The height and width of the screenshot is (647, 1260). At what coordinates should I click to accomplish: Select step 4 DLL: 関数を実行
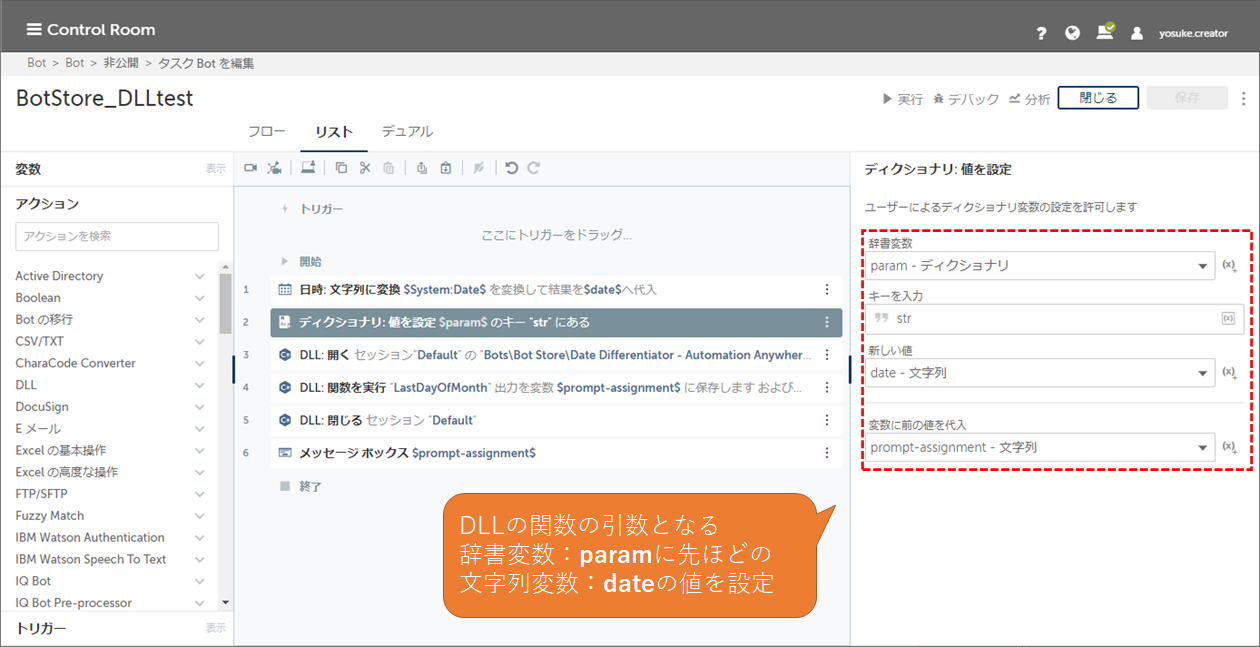(x=556, y=387)
